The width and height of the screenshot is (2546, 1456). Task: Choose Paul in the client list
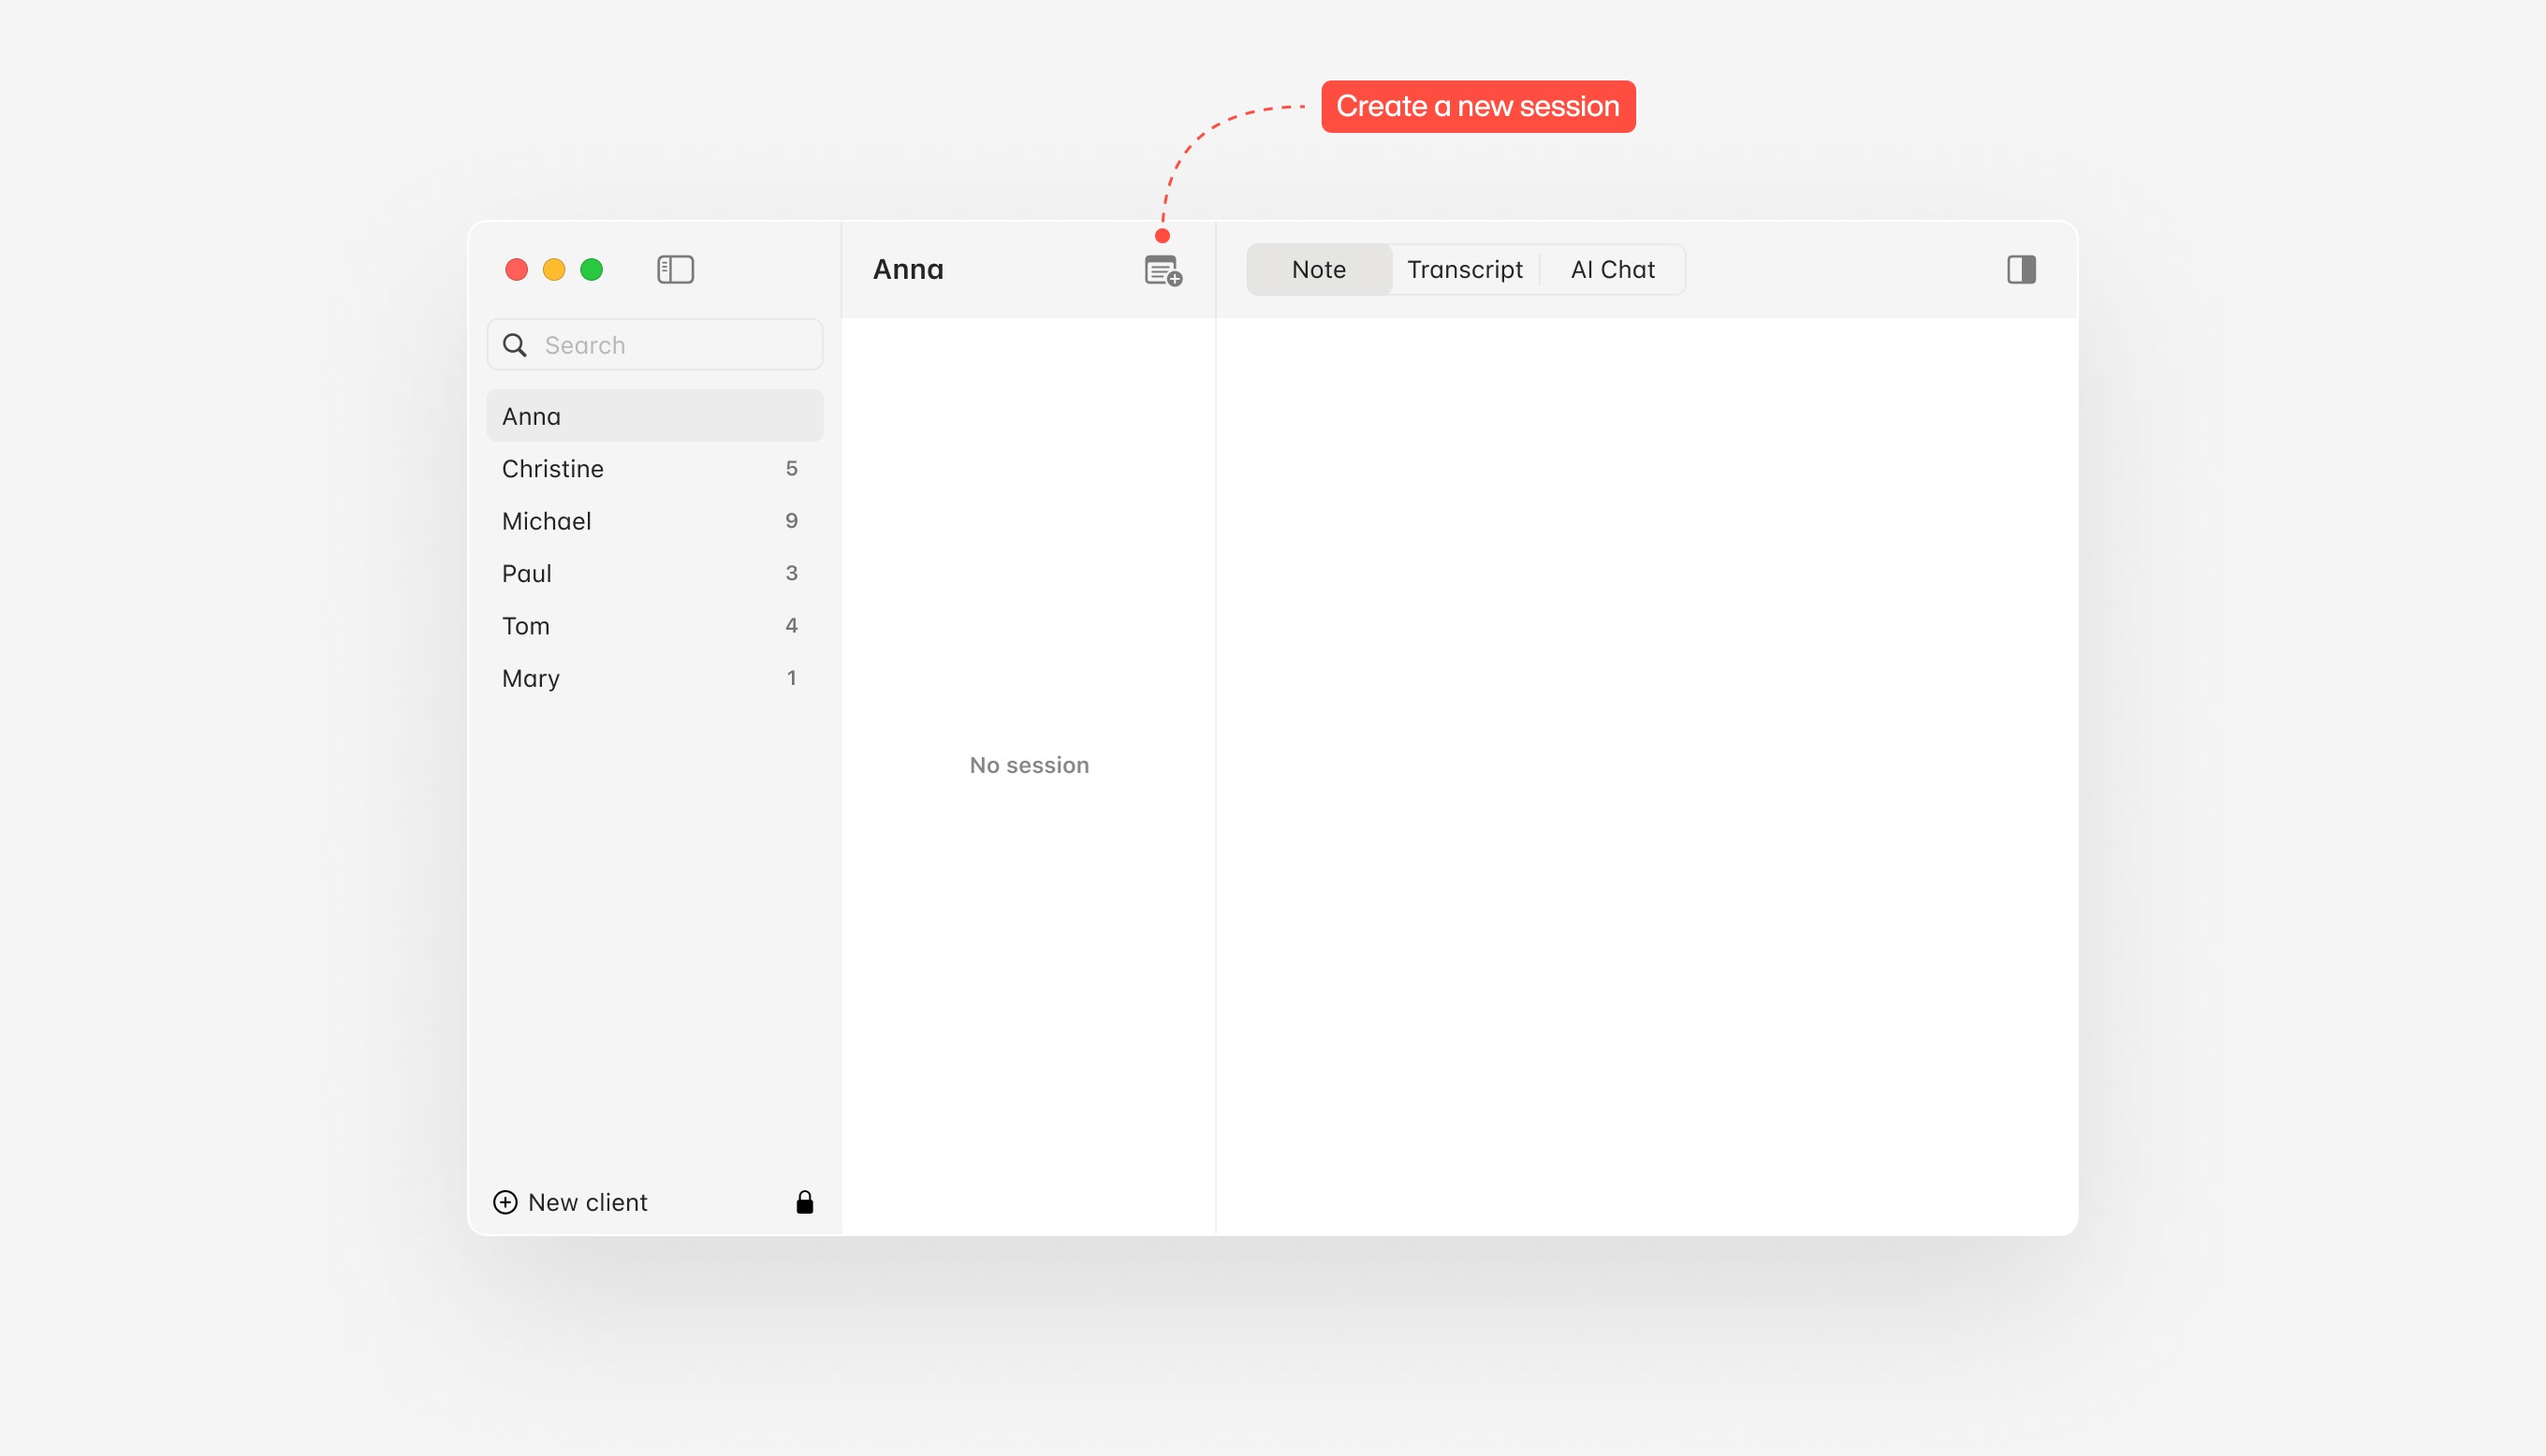[x=654, y=573]
